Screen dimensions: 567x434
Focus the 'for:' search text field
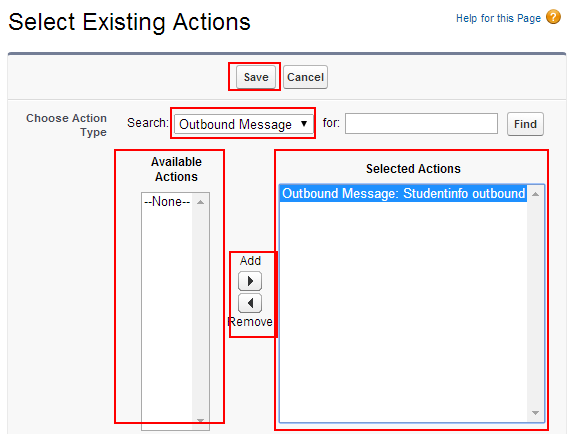click(421, 124)
